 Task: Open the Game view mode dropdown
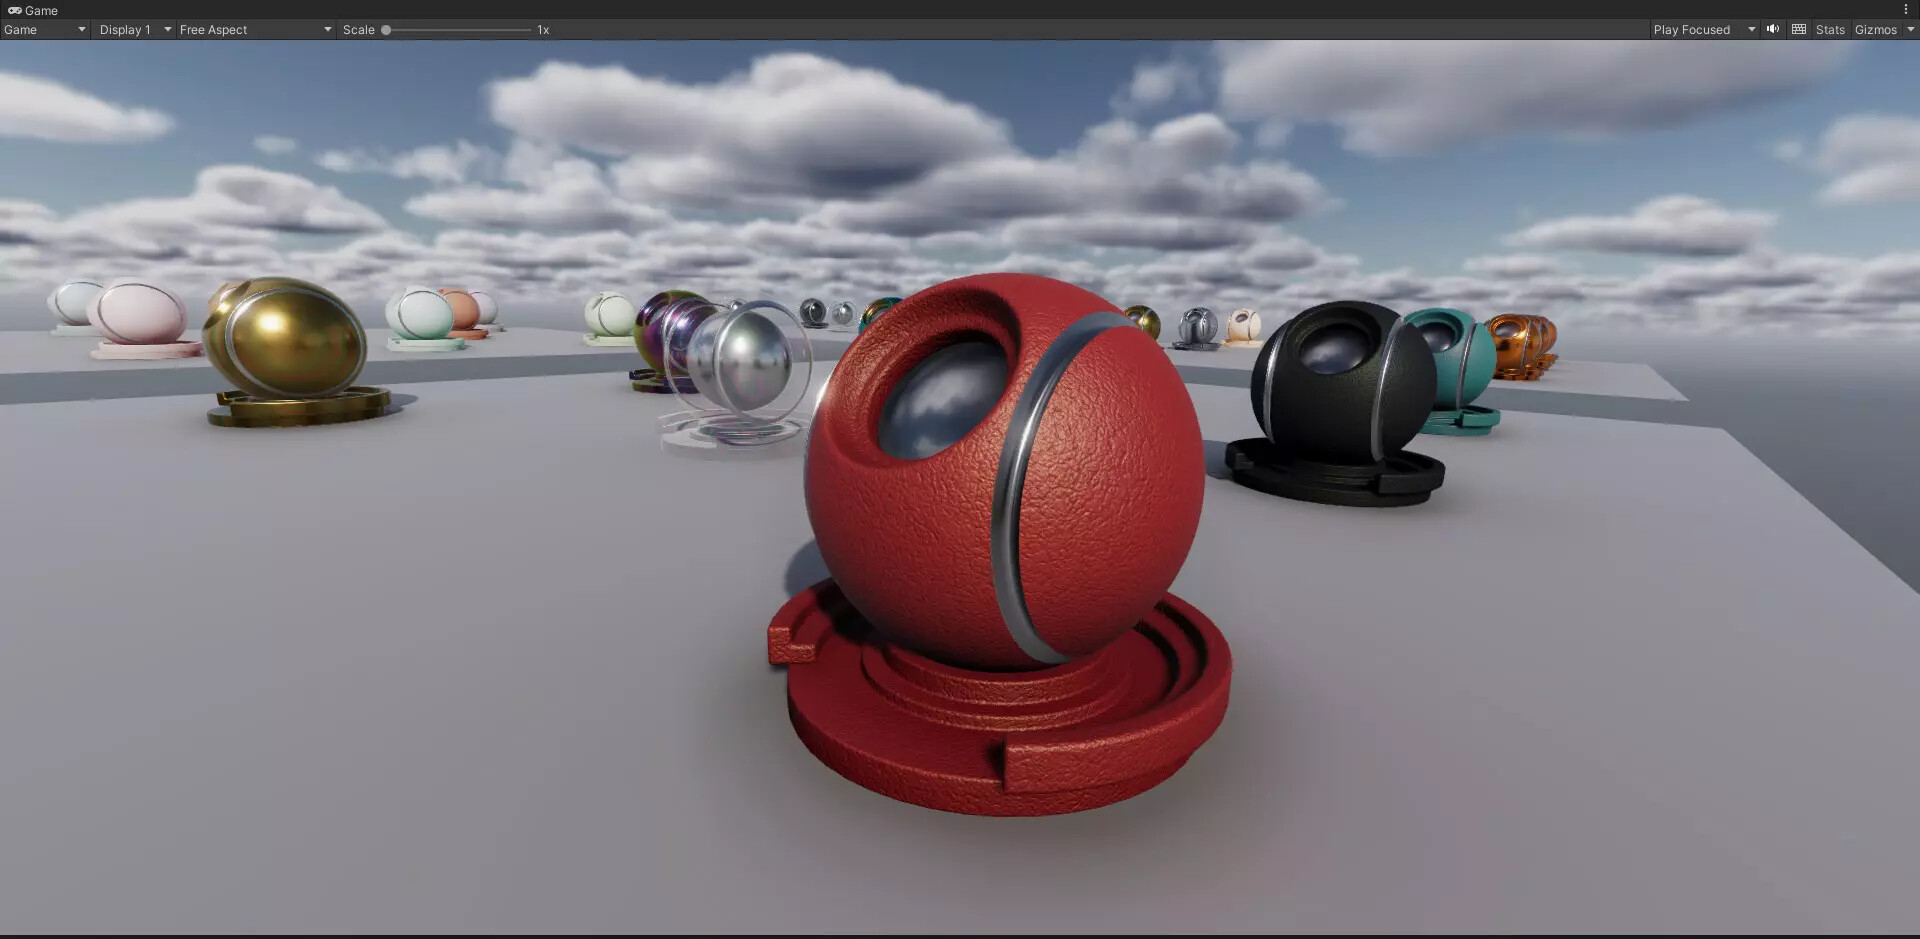[45, 30]
